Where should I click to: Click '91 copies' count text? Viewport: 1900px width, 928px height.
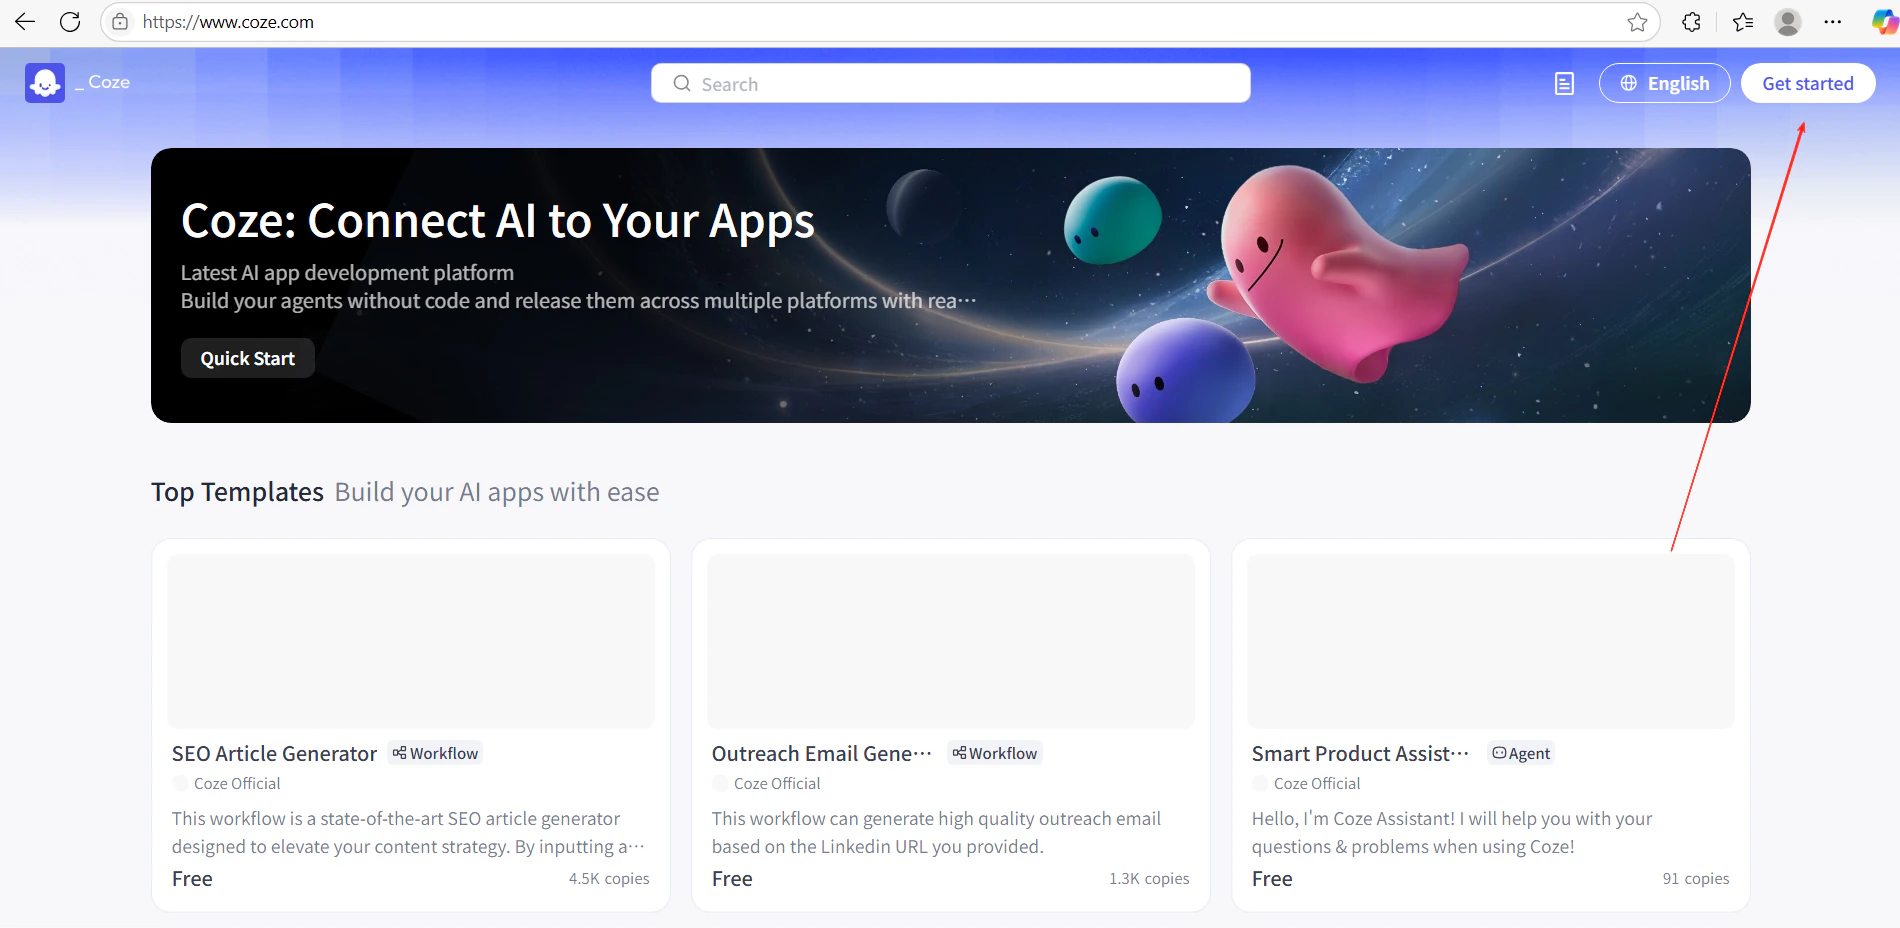tap(1696, 879)
